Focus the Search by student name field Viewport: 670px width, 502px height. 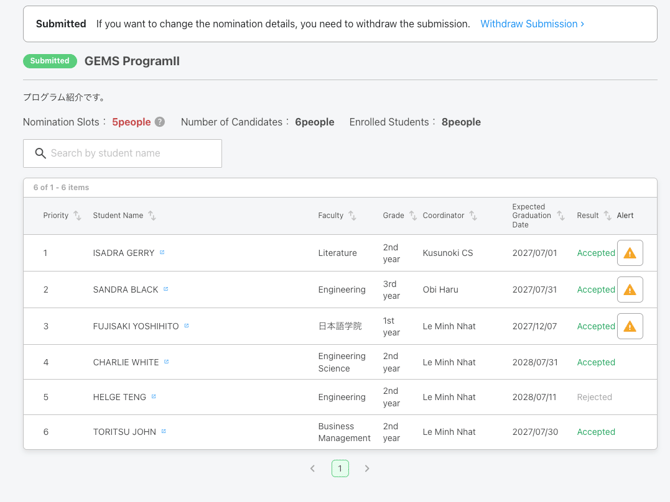tap(122, 153)
